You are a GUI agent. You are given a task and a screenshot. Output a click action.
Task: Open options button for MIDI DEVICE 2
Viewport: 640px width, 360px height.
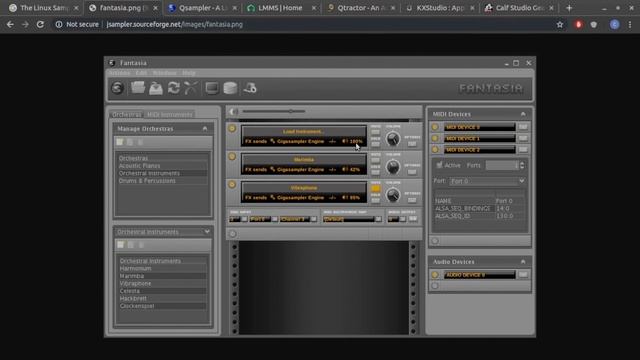[523, 150]
